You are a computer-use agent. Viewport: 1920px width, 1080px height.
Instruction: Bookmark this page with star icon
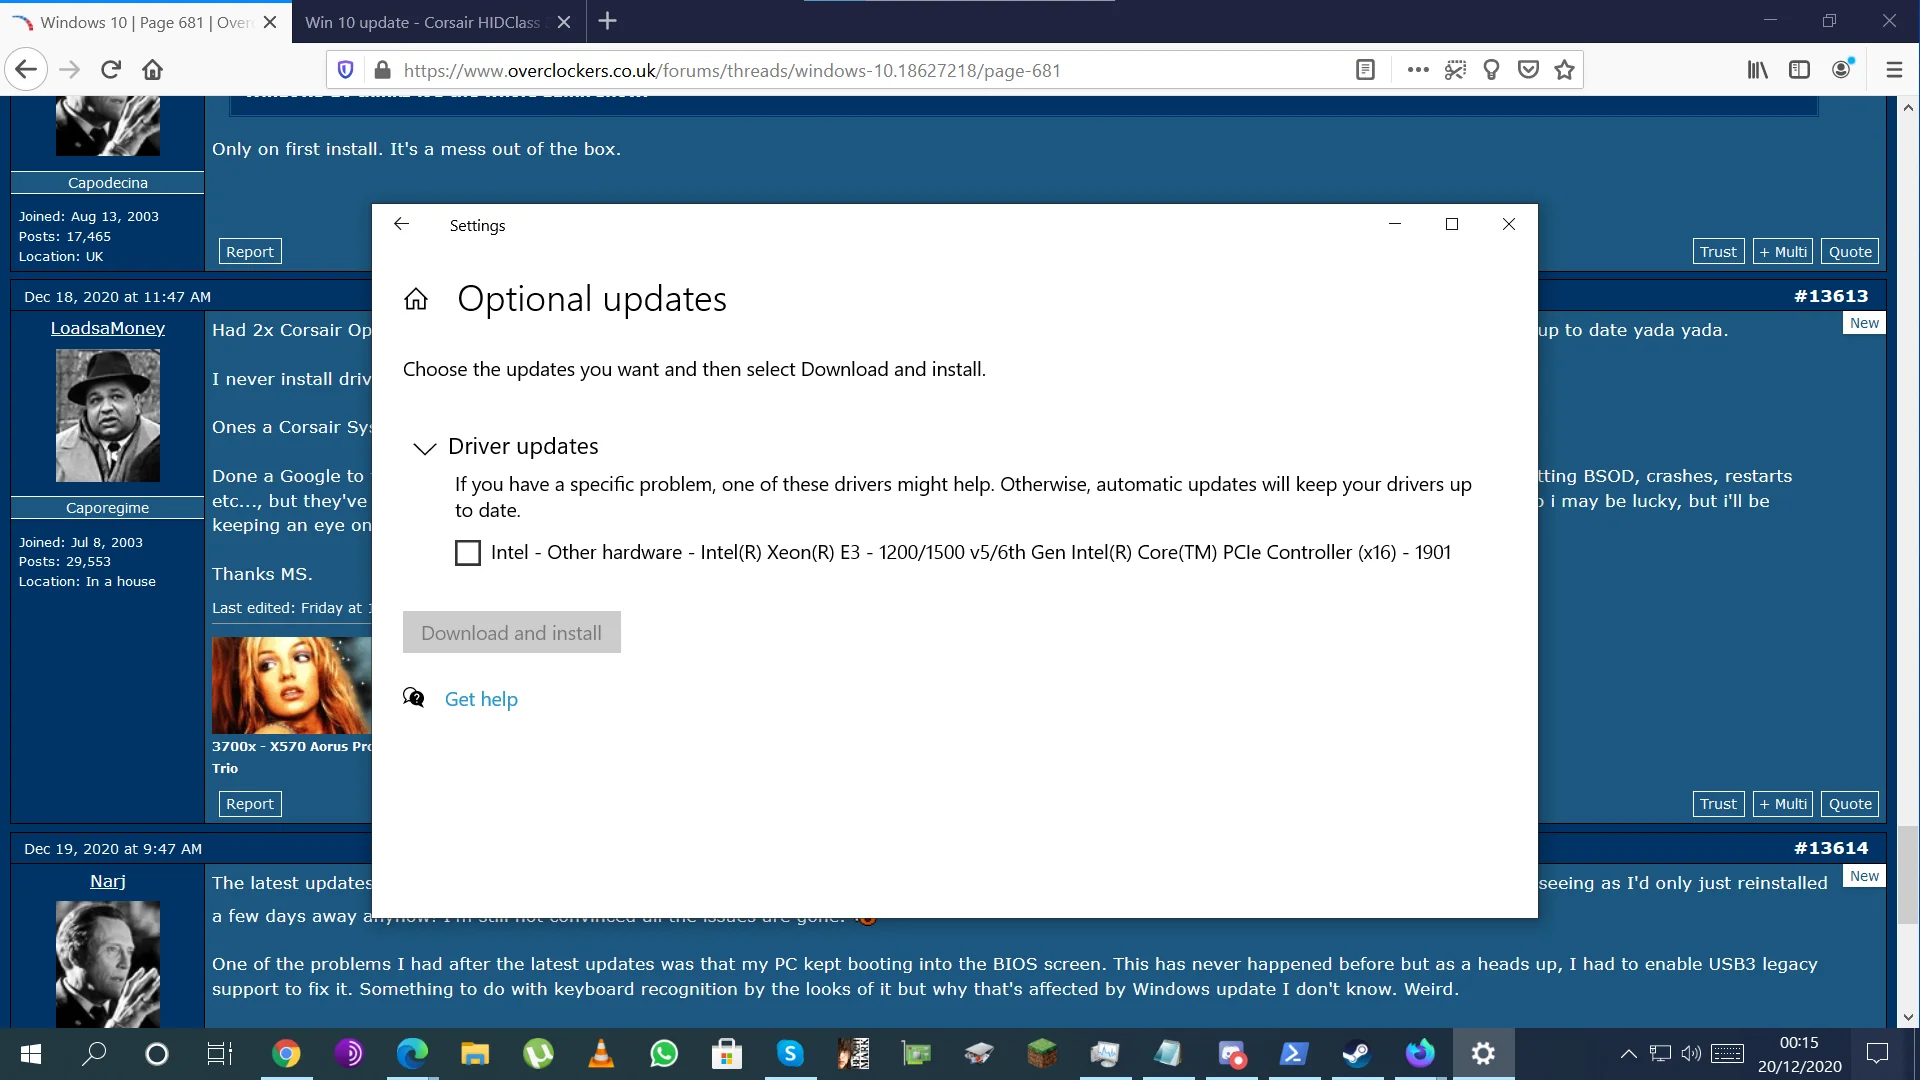coord(1565,70)
